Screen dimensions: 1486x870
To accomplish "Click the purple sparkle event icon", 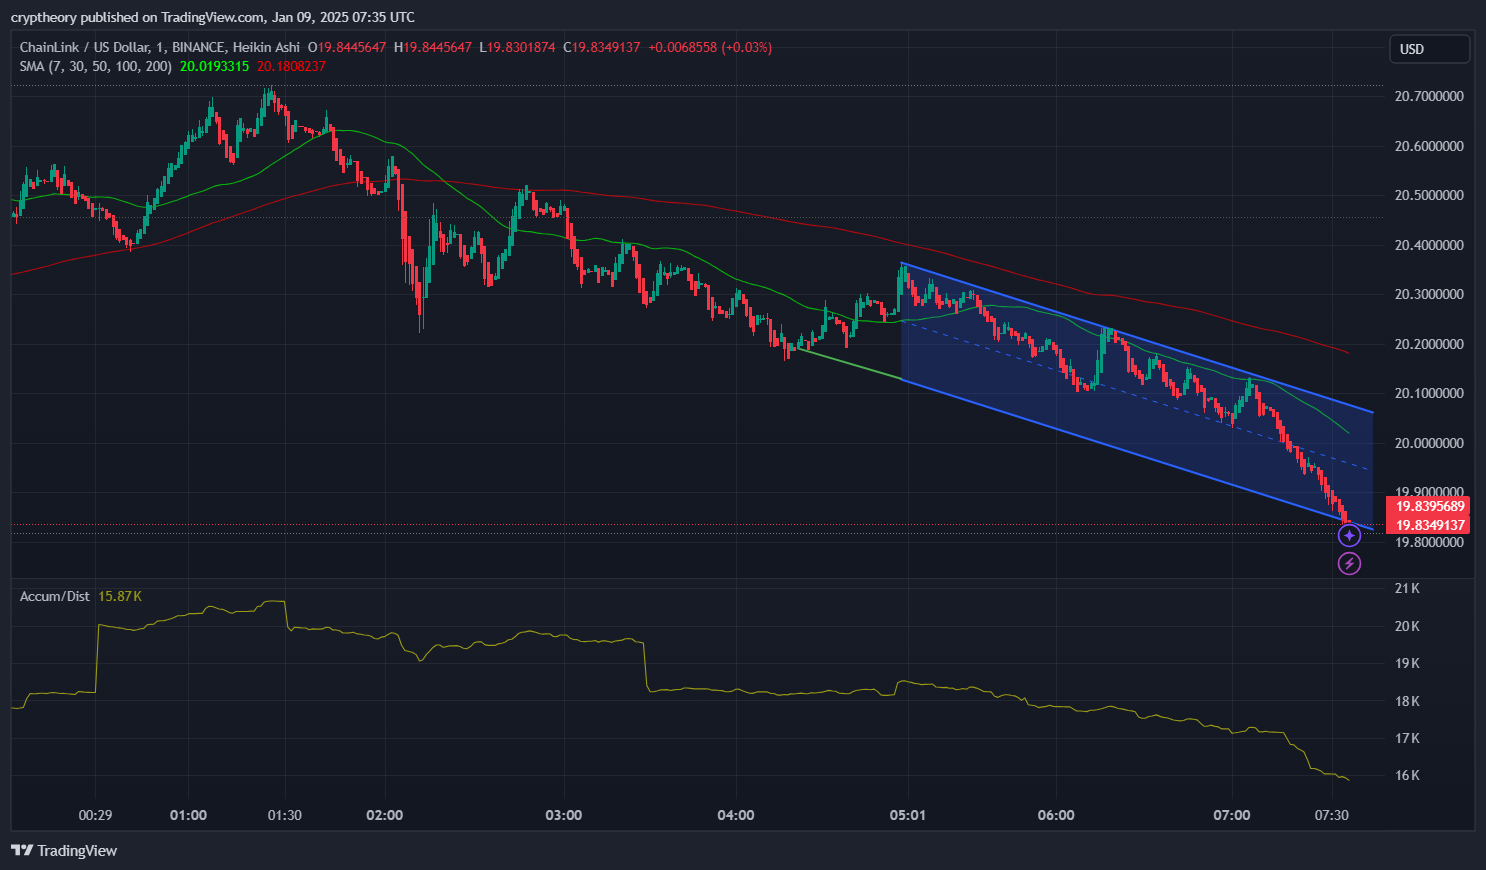I will 1349,535.
